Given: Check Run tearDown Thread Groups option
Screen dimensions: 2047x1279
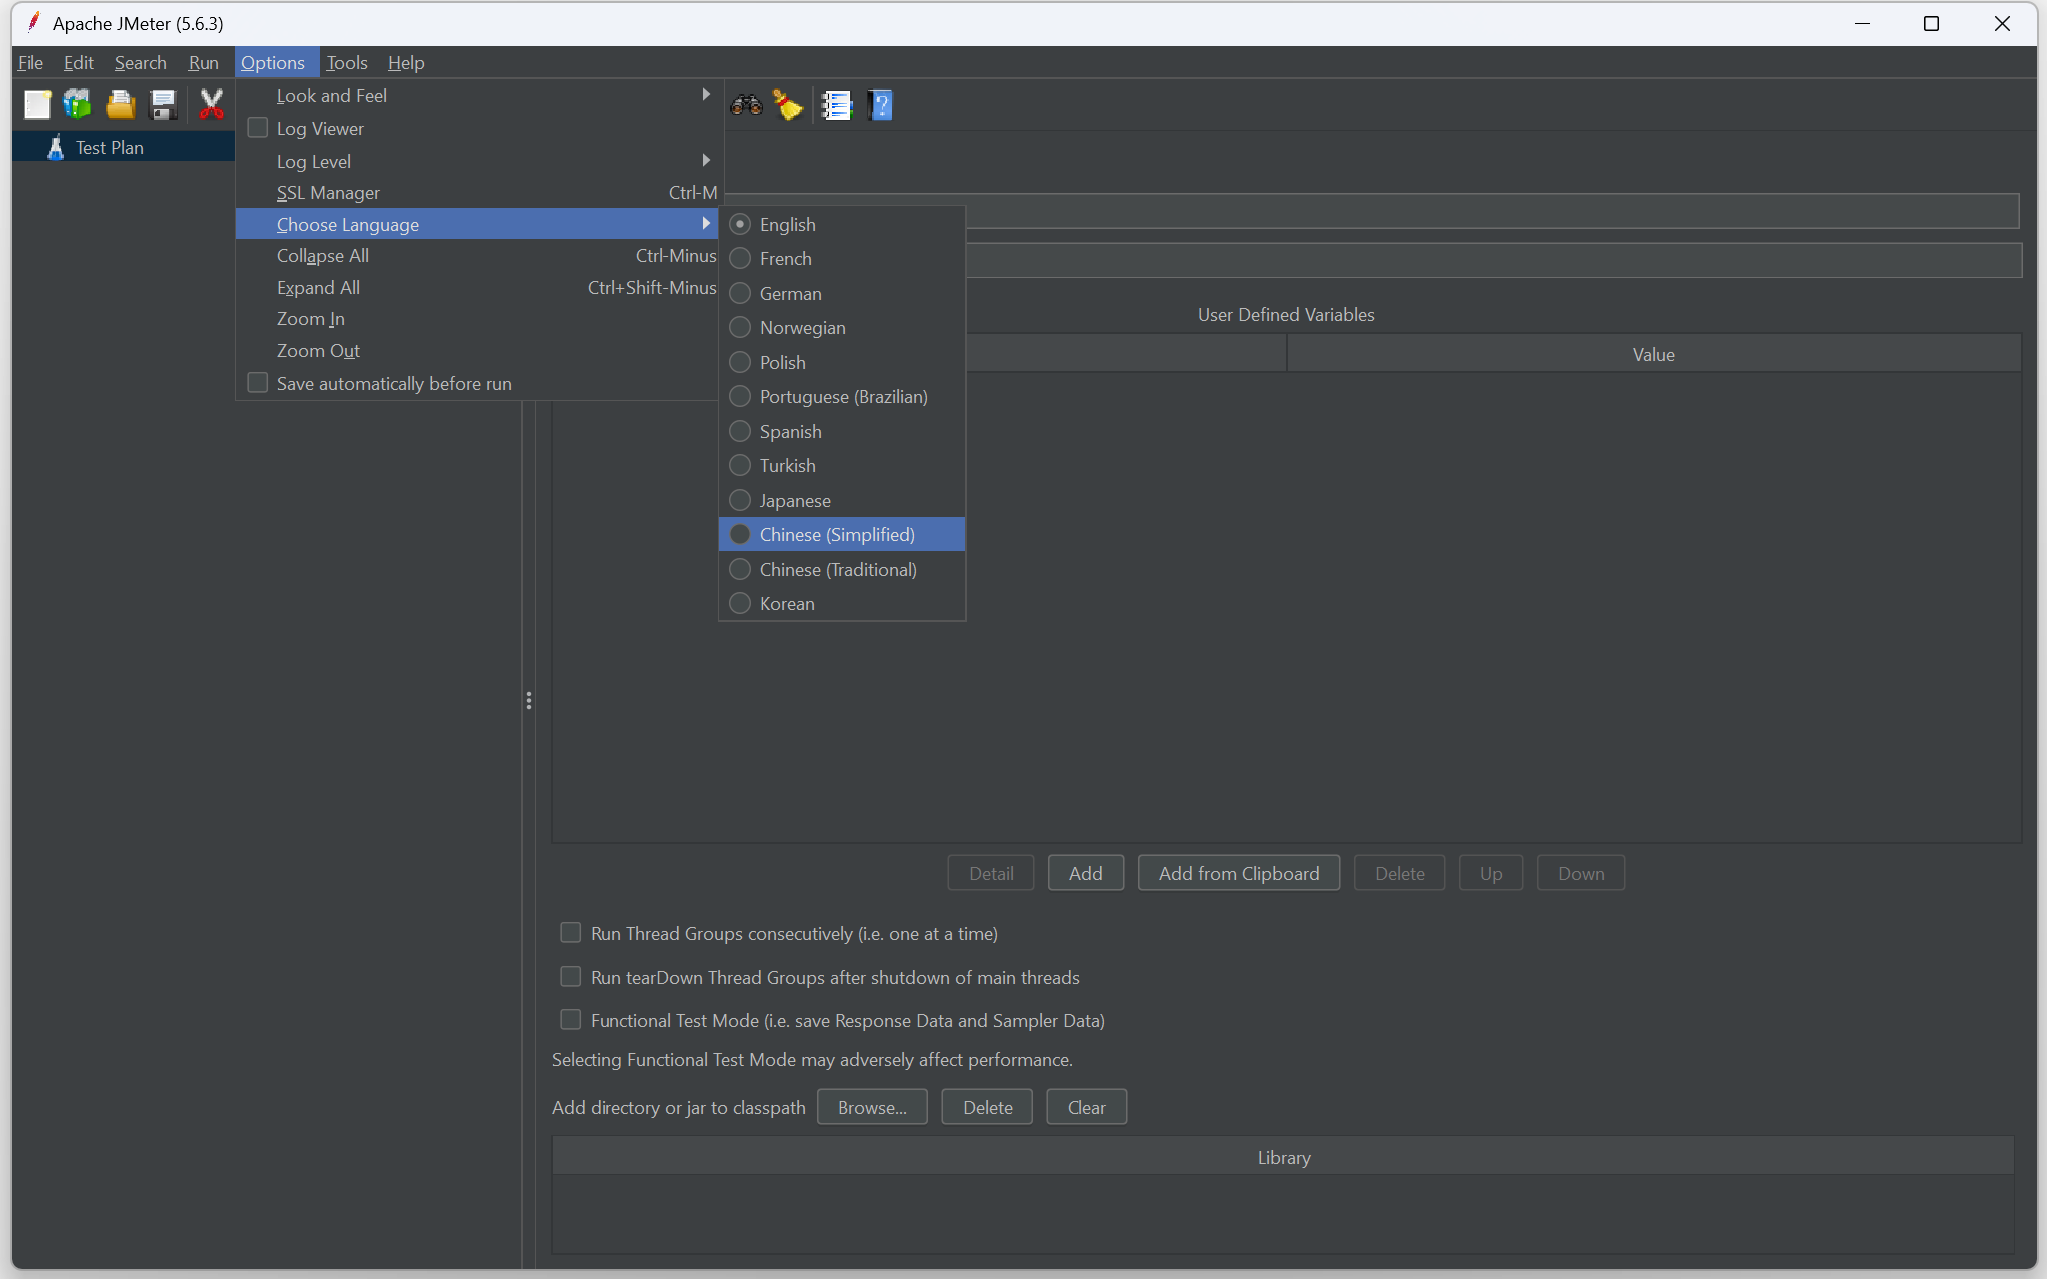Looking at the screenshot, I should (570, 977).
